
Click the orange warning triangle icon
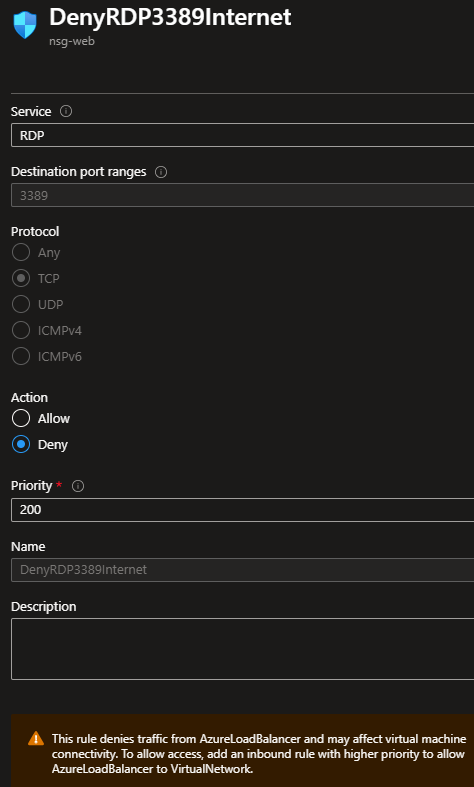tap(36, 738)
